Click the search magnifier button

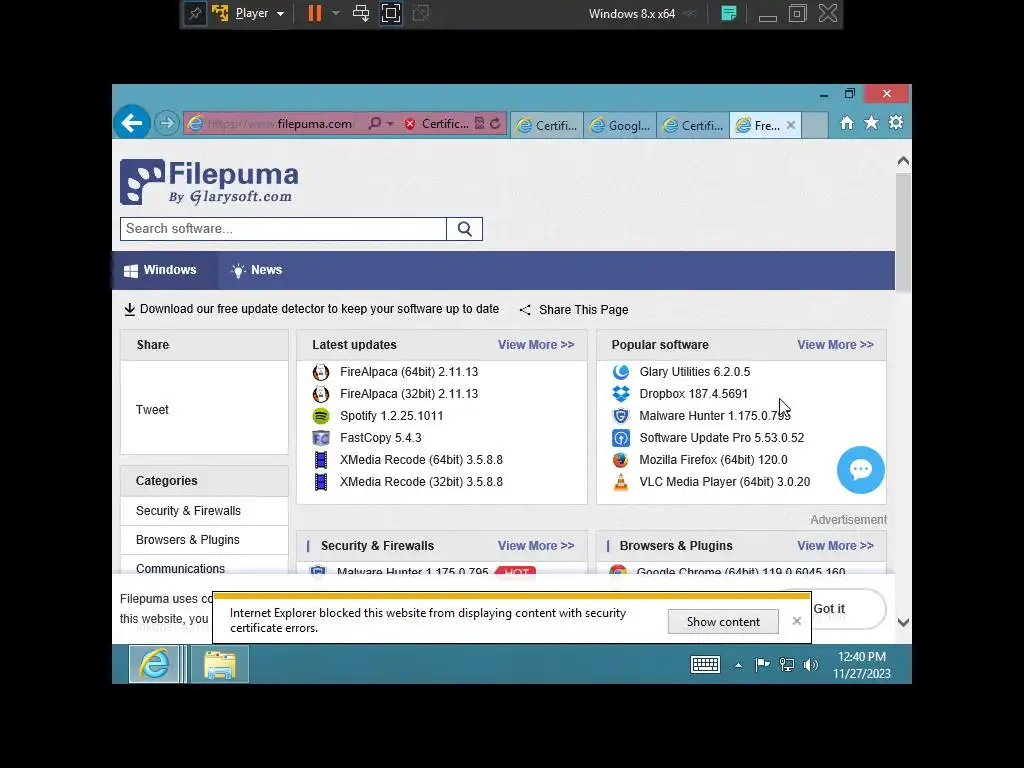pyautogui.click(x=464, y=229)
